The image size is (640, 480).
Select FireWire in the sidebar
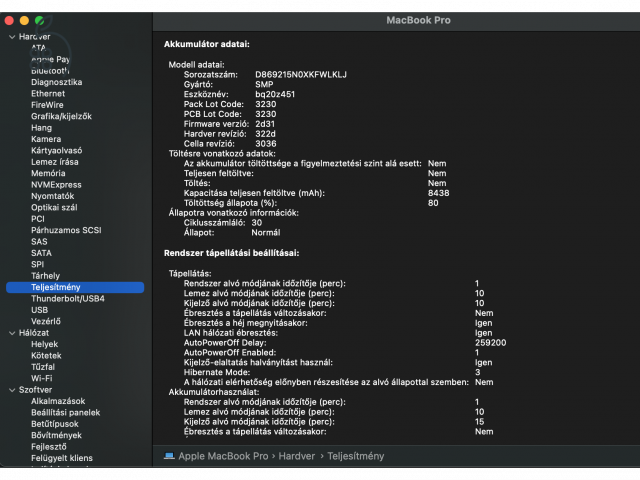(x=47, y=105)
